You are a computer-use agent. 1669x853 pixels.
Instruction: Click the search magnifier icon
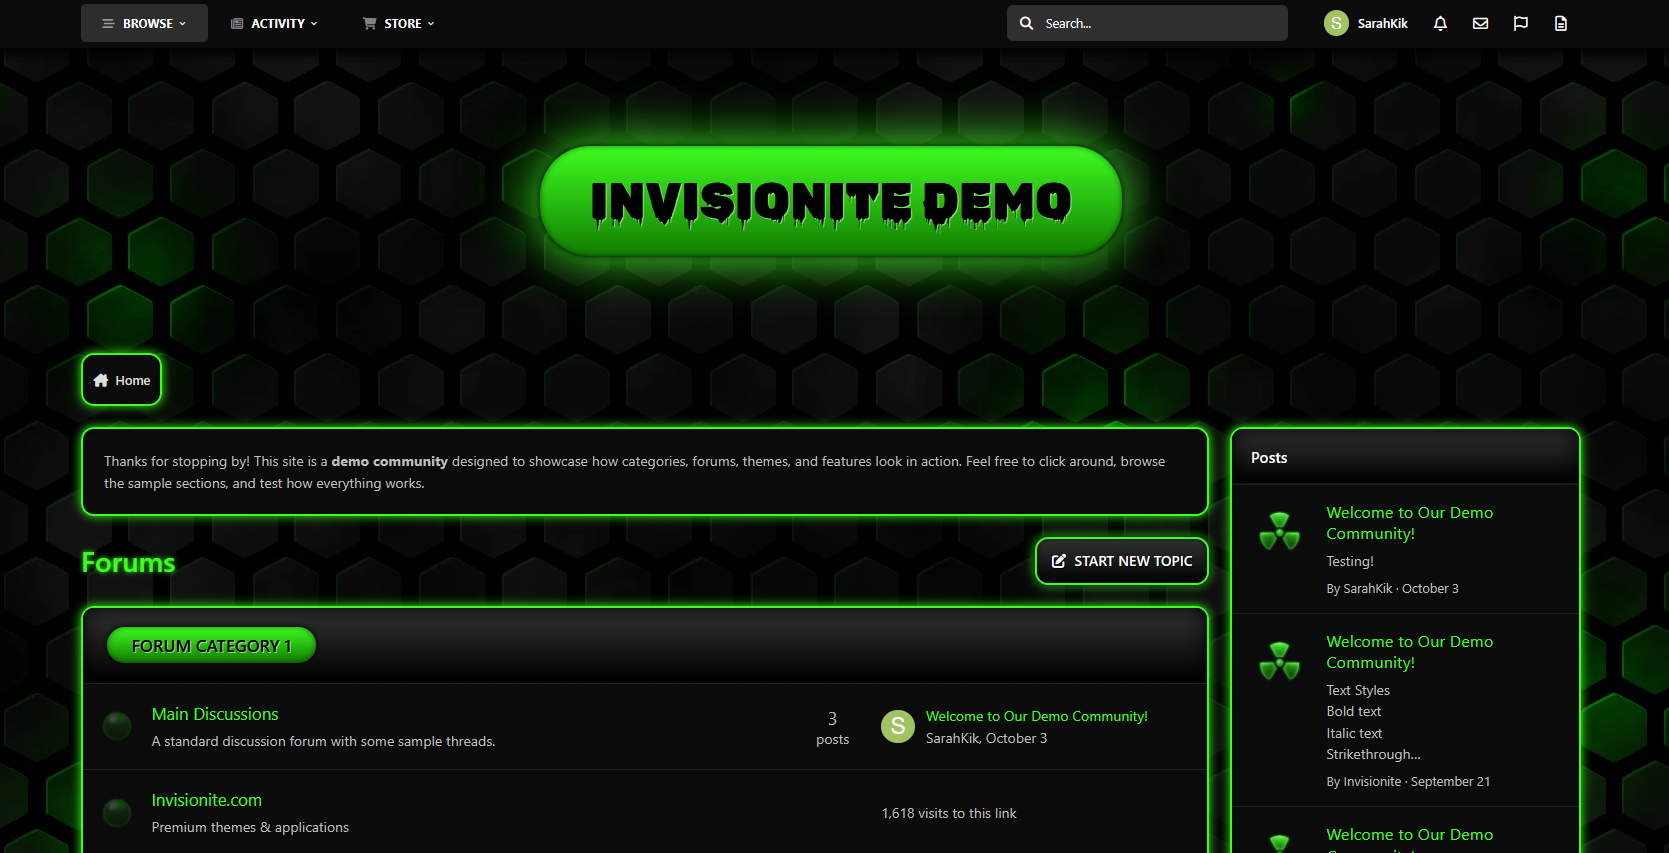tap(1027, 23)
